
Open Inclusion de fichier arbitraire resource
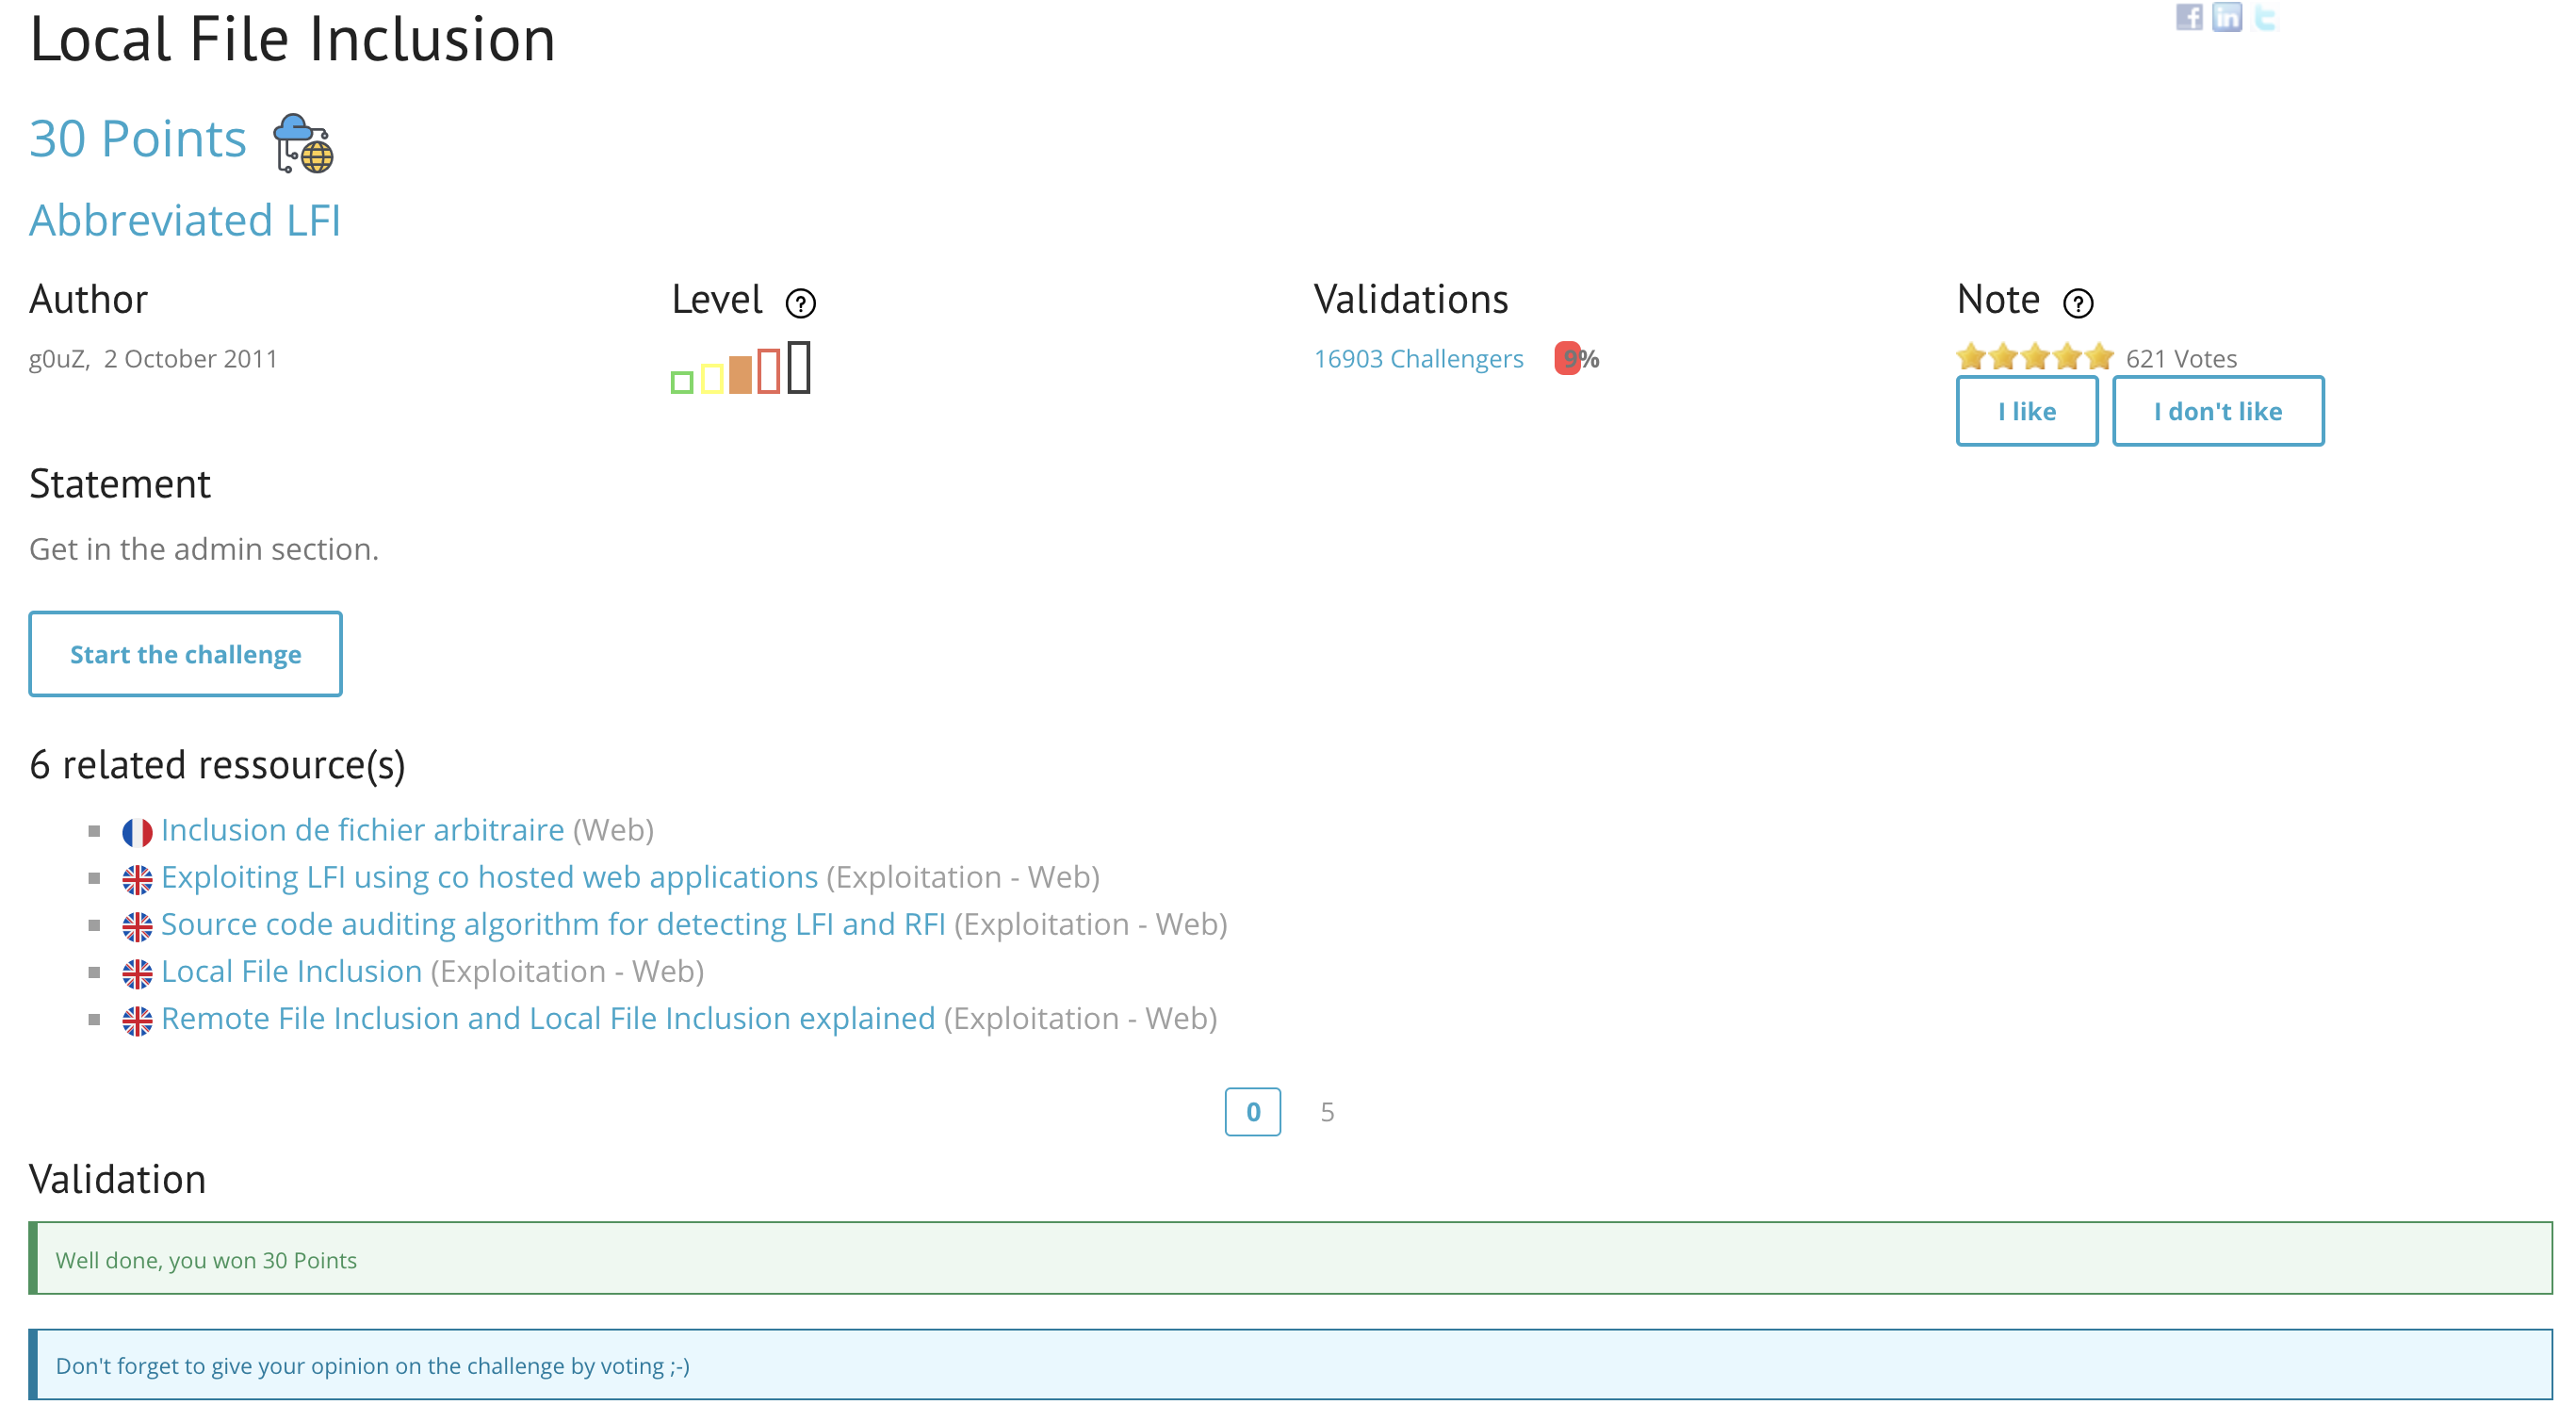tap(362, 830)
